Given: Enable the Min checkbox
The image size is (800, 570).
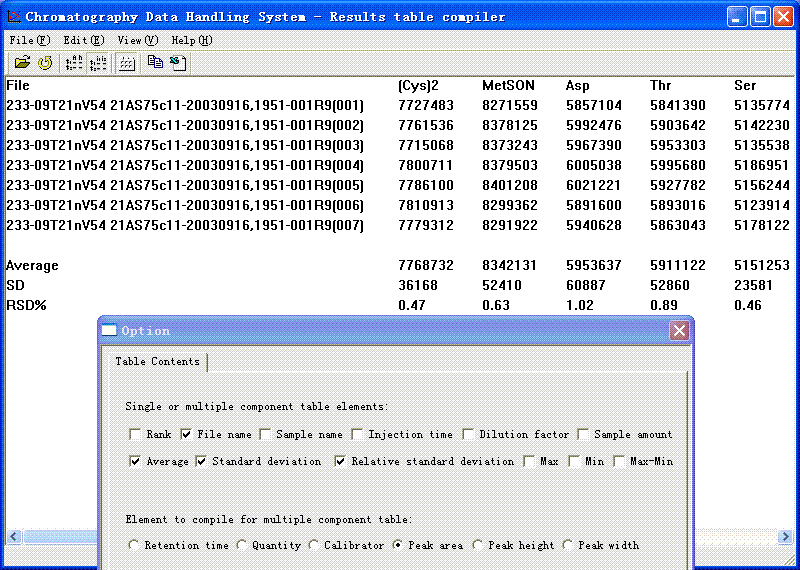Looking at the screenshot, I should (x=574, y=461).
